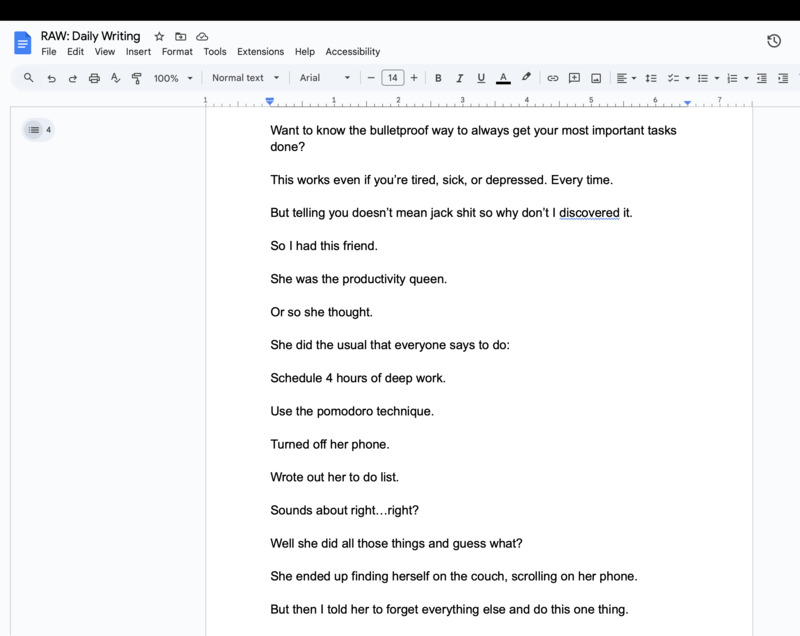Expand checklist menu arrow
The height and width of the screenshot is (636, 800).
[687, 79]
